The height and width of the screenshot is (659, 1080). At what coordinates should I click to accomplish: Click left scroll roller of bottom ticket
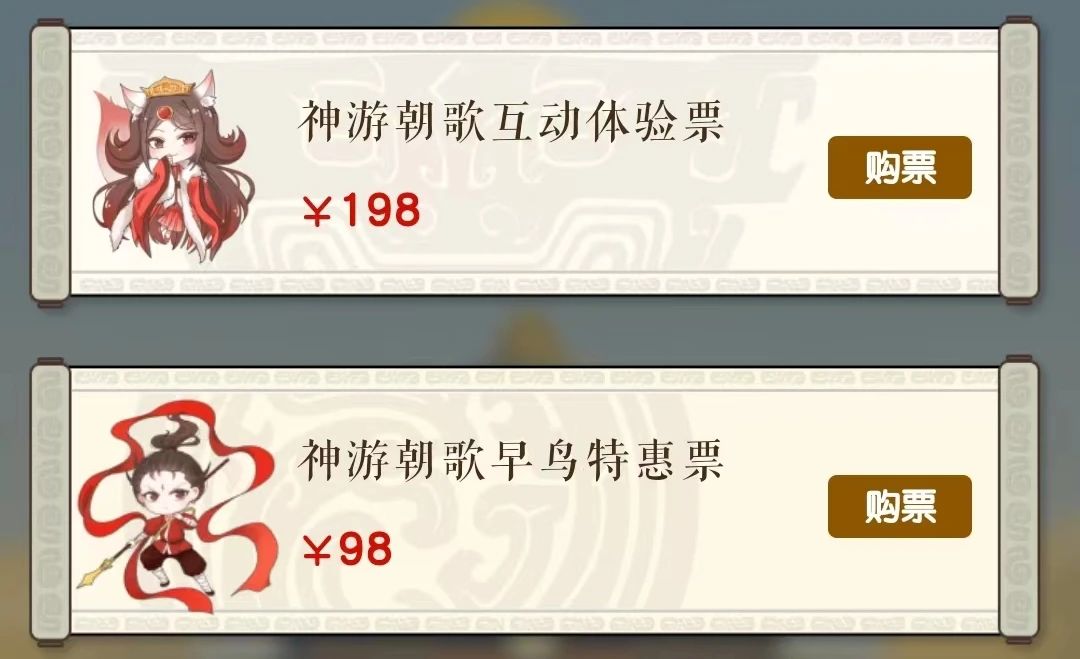pyautogui.click(x=50, y=503)
